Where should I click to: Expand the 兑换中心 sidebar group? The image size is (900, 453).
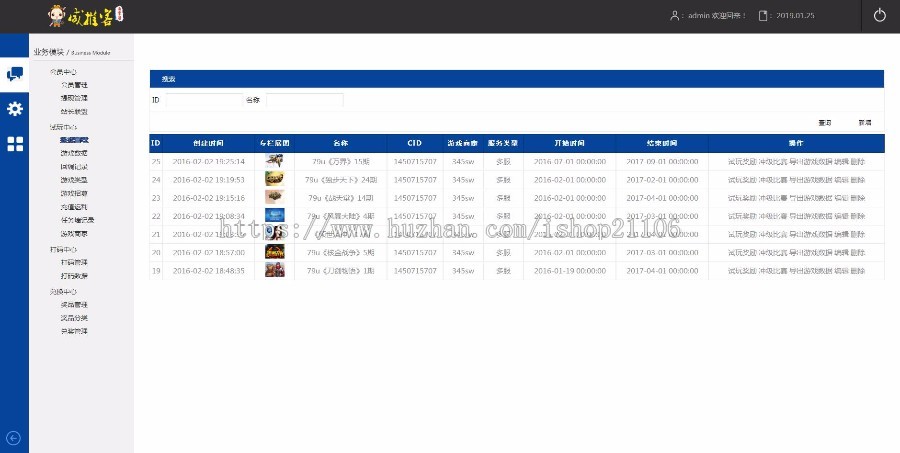63,292
